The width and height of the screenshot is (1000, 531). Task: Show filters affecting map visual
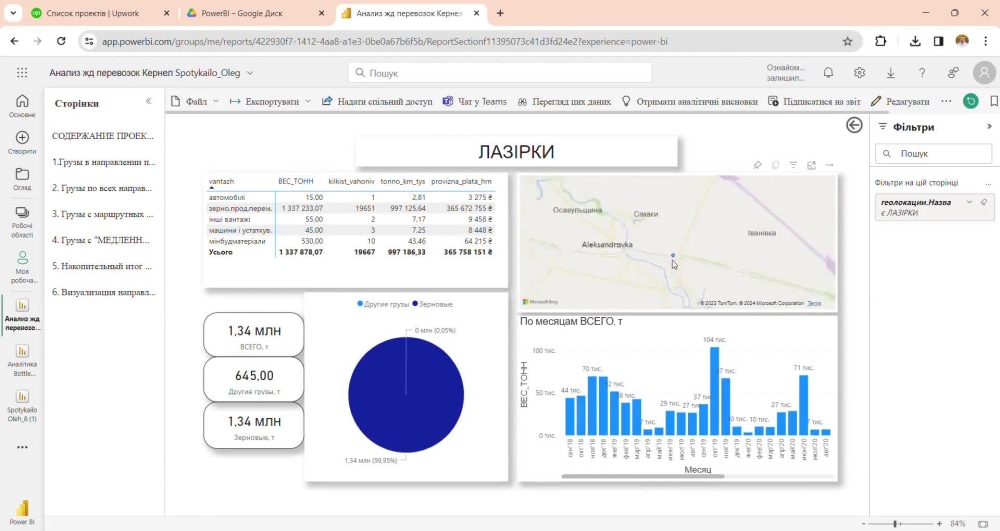[793, 165]
